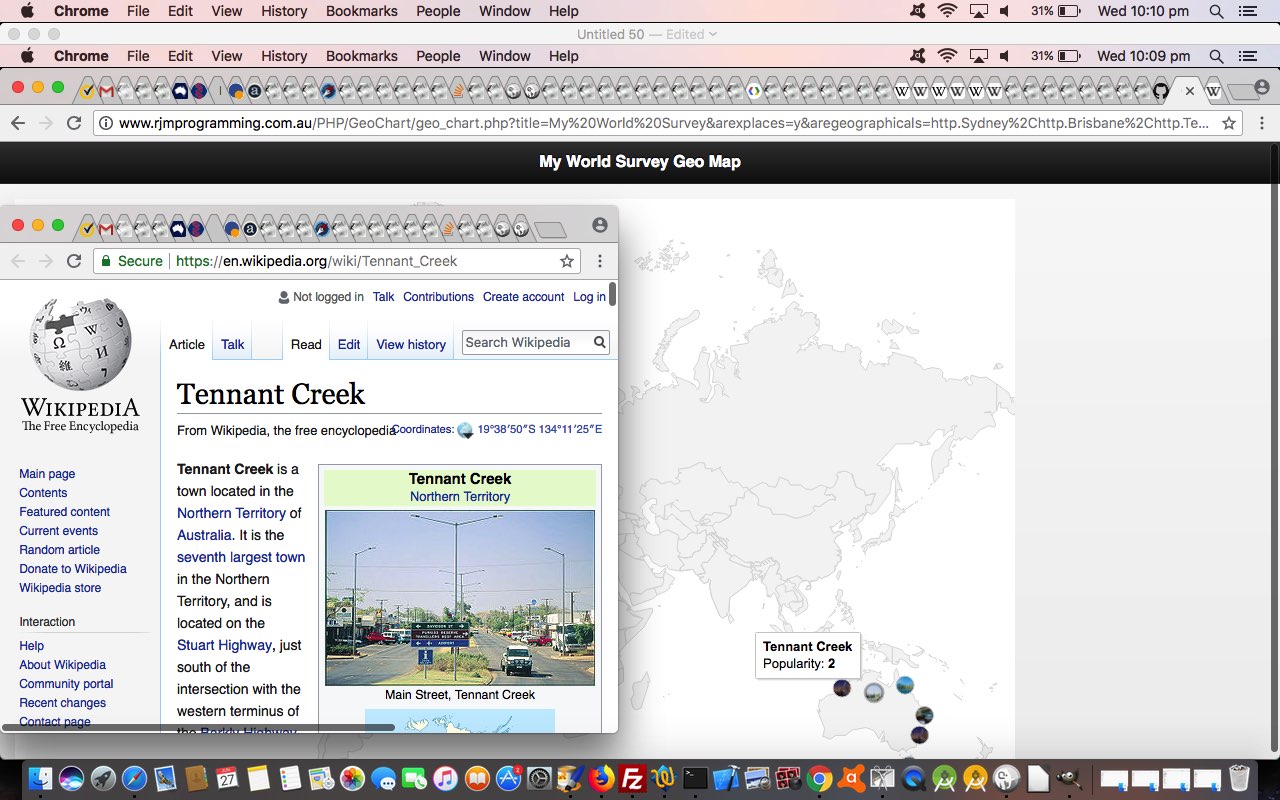Open Launchpad rocket icon in Dock
The width and height of the screenshot is (1280, 800).
point(103,778)
